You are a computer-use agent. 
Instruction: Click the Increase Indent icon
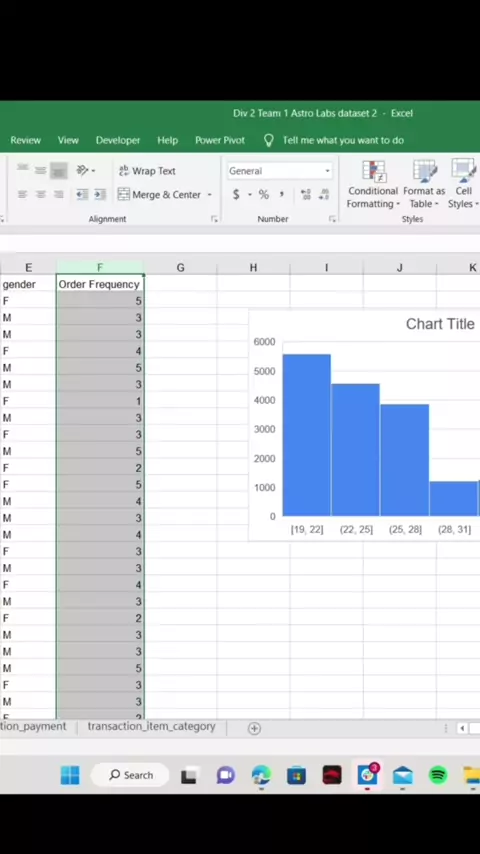pos(100,194)
